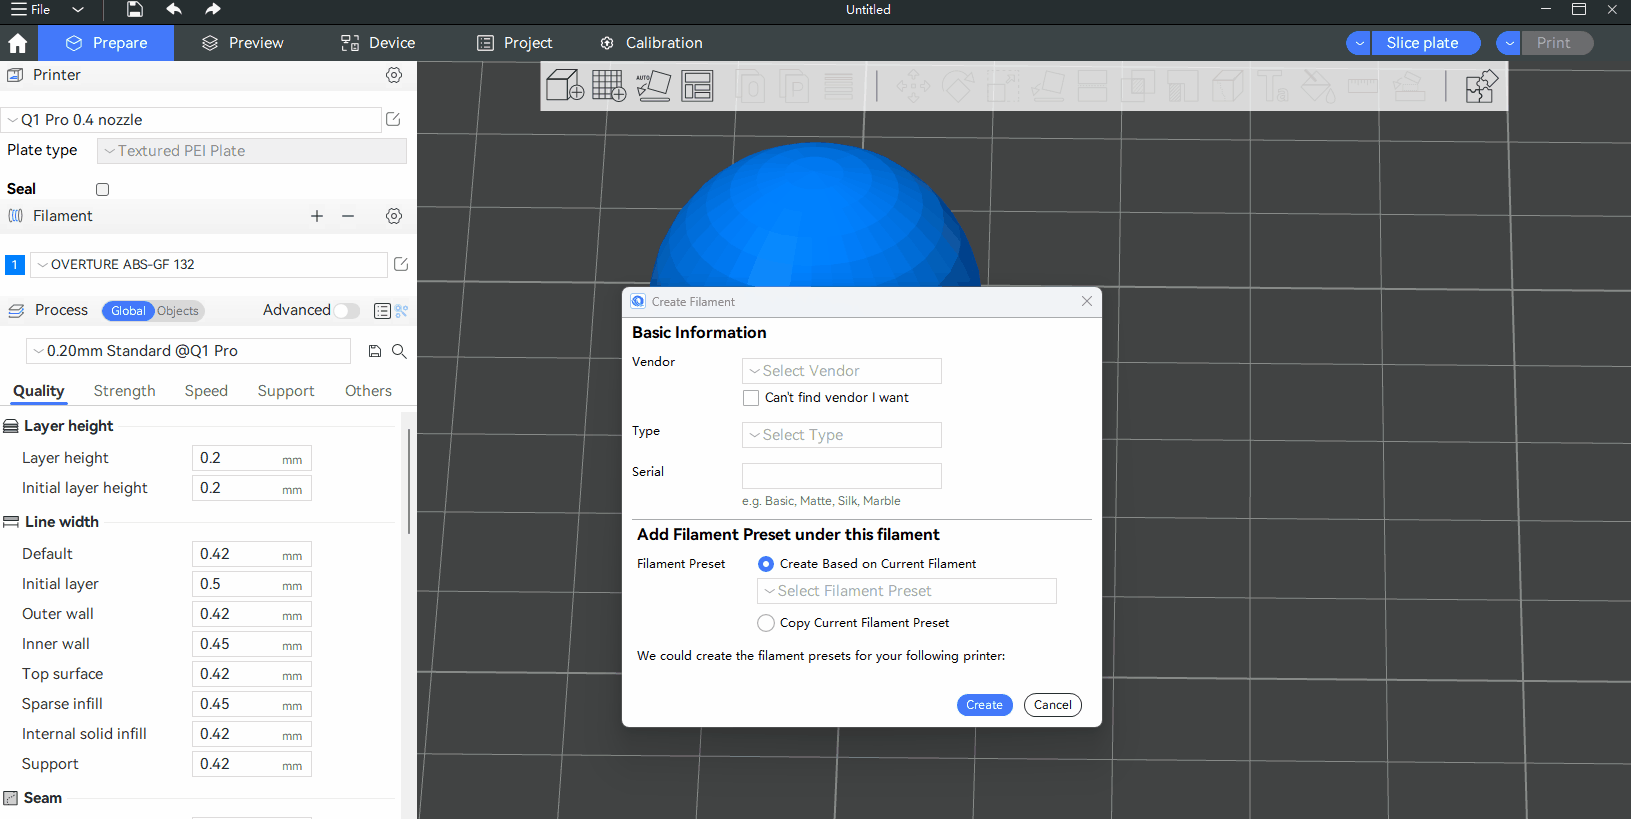Switch to the Device tab

point(378,43)
